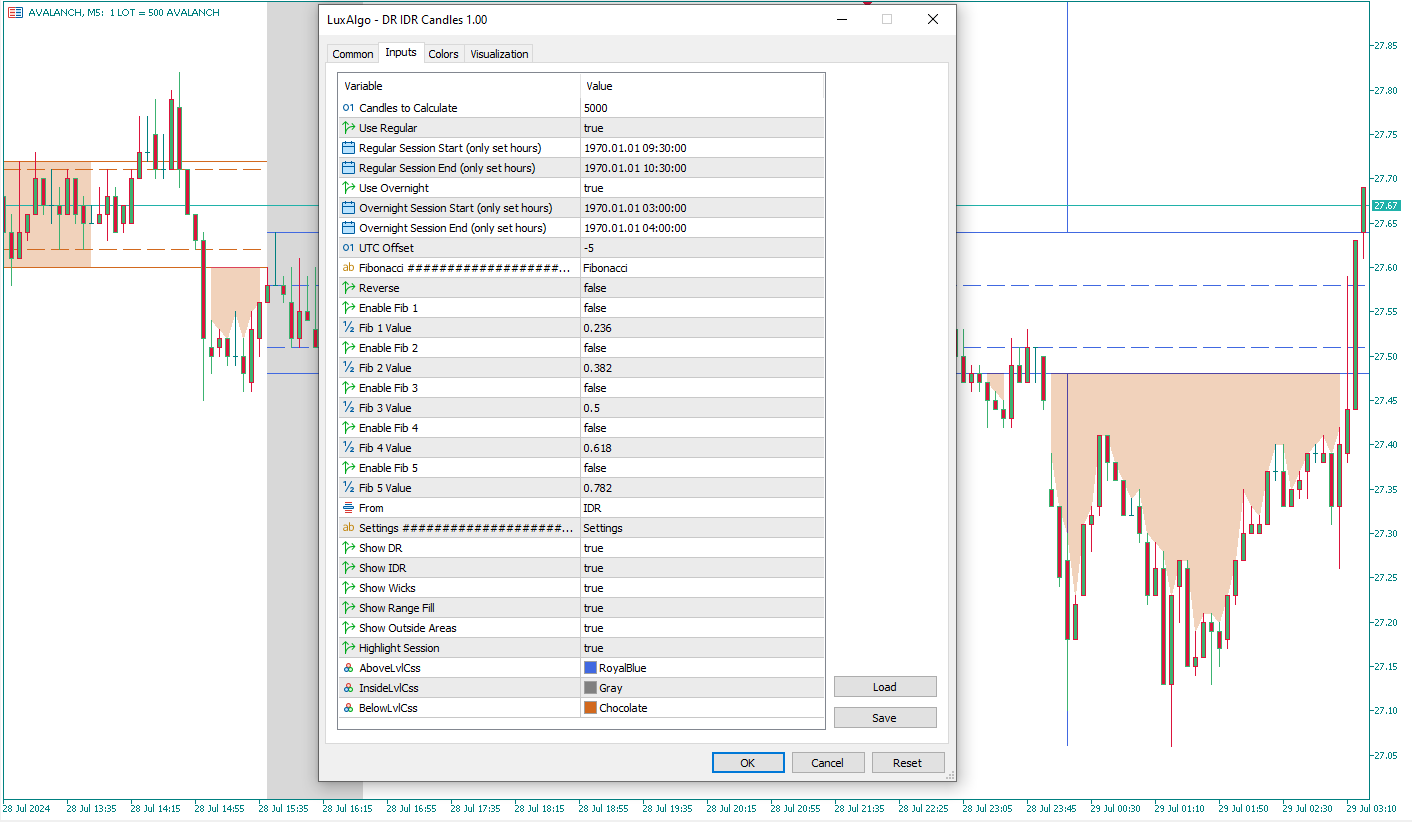Click the calendar icon beside Overnight Session End
The image size is (1412, 822).
(x=348, y=228)
